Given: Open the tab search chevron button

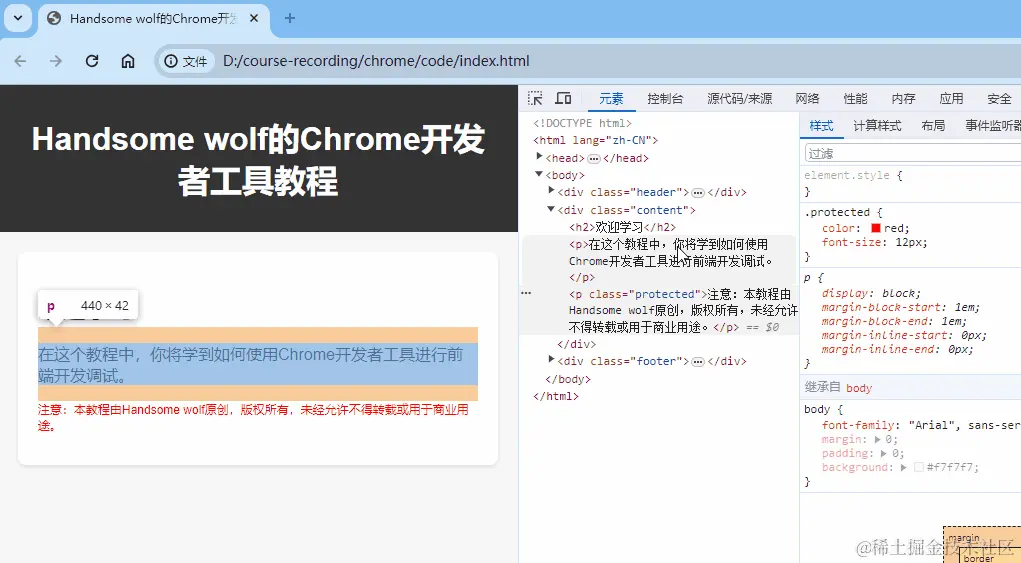Looking at the screenshot, I should (18, 18).
